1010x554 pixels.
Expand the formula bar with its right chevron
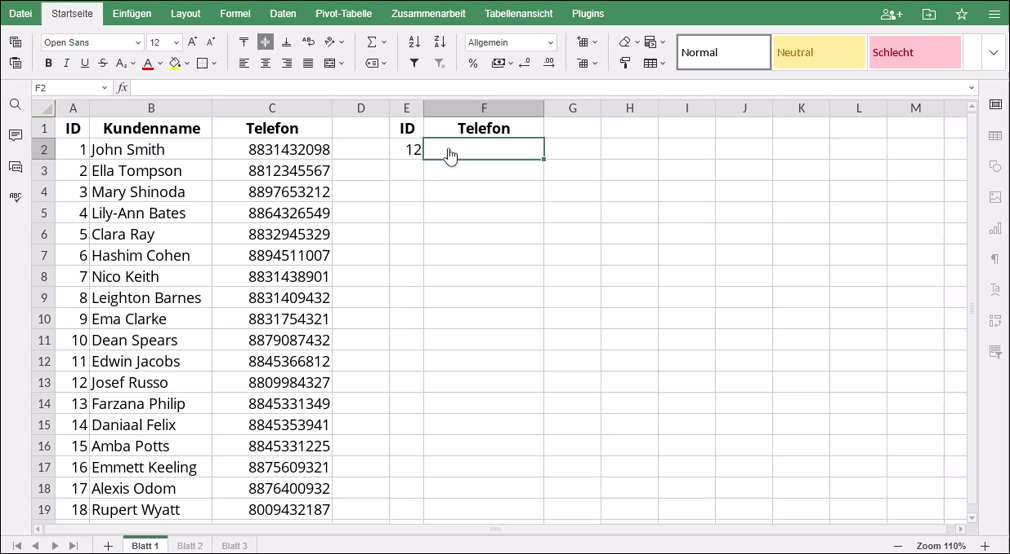tap(971, 88)
